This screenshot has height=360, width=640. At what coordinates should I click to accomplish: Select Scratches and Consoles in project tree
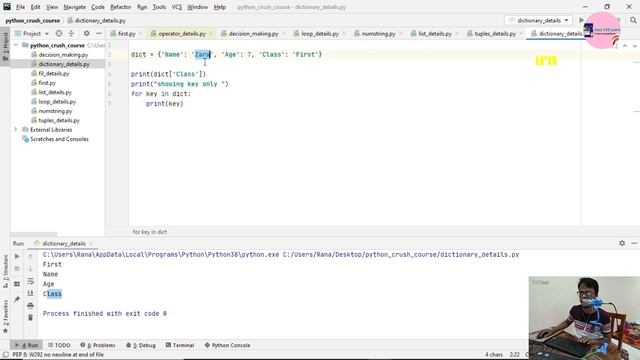tap(59, 139)
